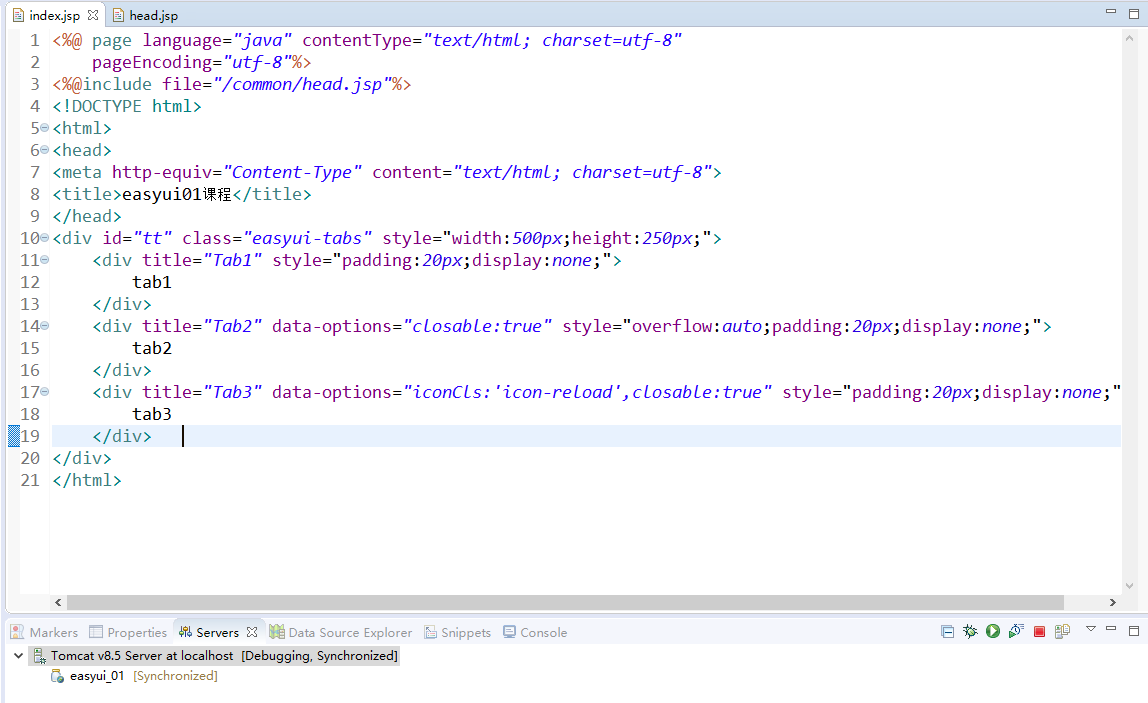1148x703 pixels.
Task: Click the closable:true value on line 14
Action: [x=477, y=326]
